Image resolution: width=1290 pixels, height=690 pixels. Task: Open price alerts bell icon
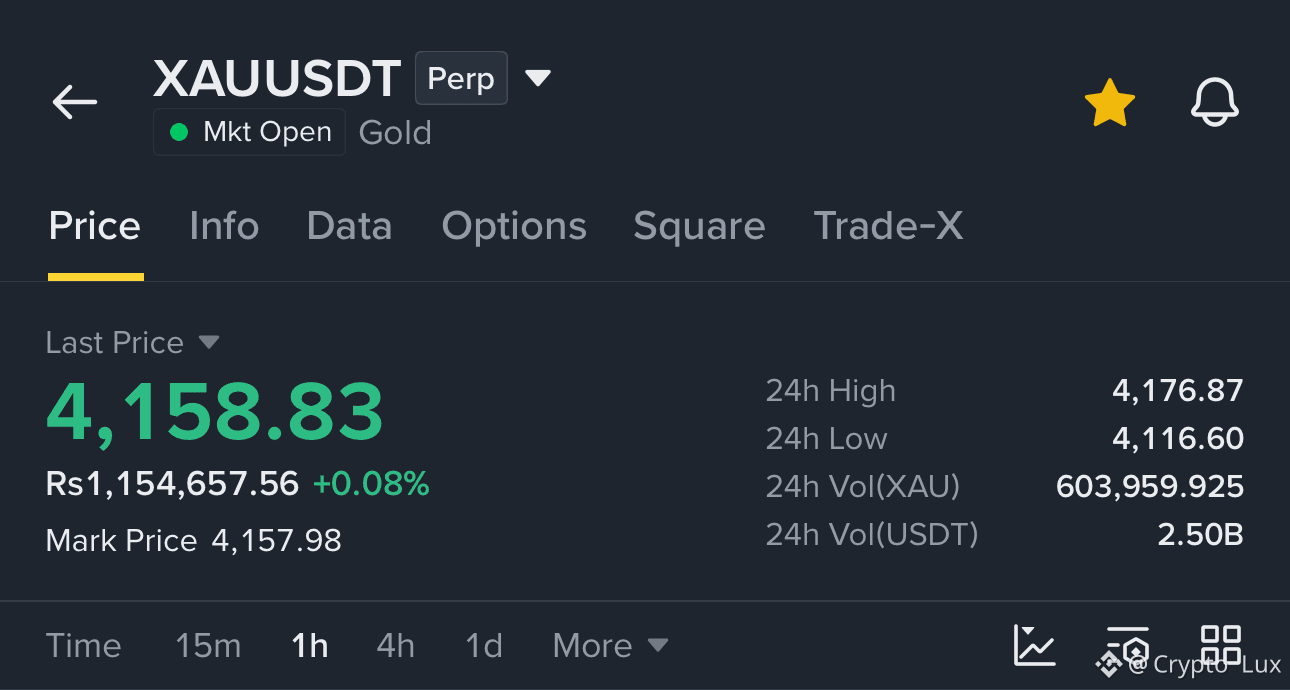1215,102
